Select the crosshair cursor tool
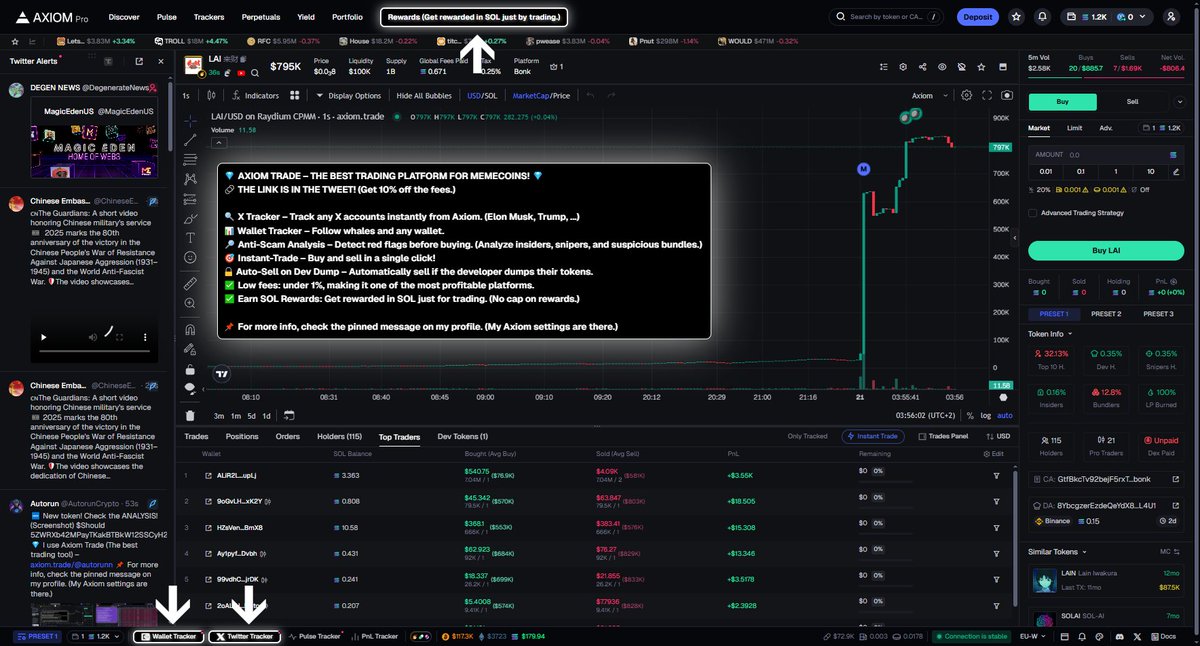The height and width of the screenshot is (646, 1200). 190,119
